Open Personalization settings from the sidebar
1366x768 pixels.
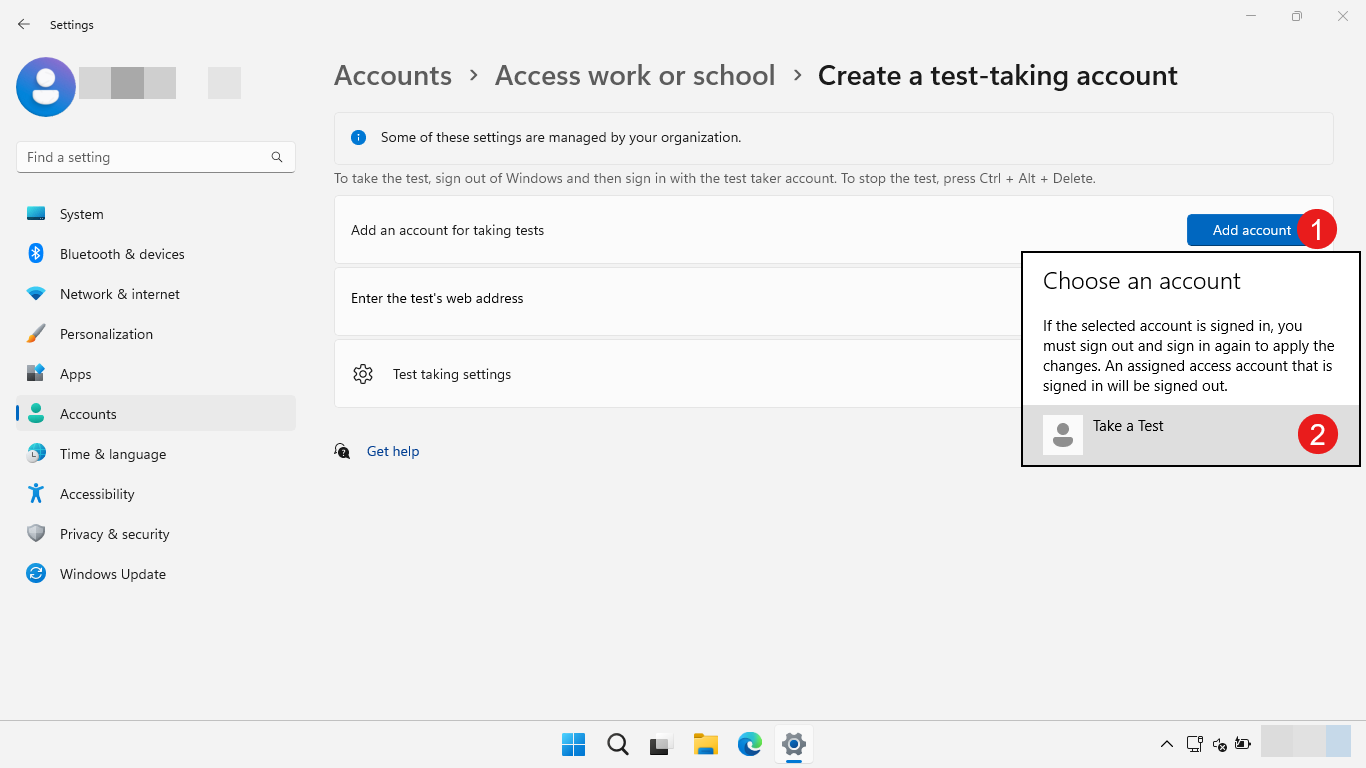point(105,333)
